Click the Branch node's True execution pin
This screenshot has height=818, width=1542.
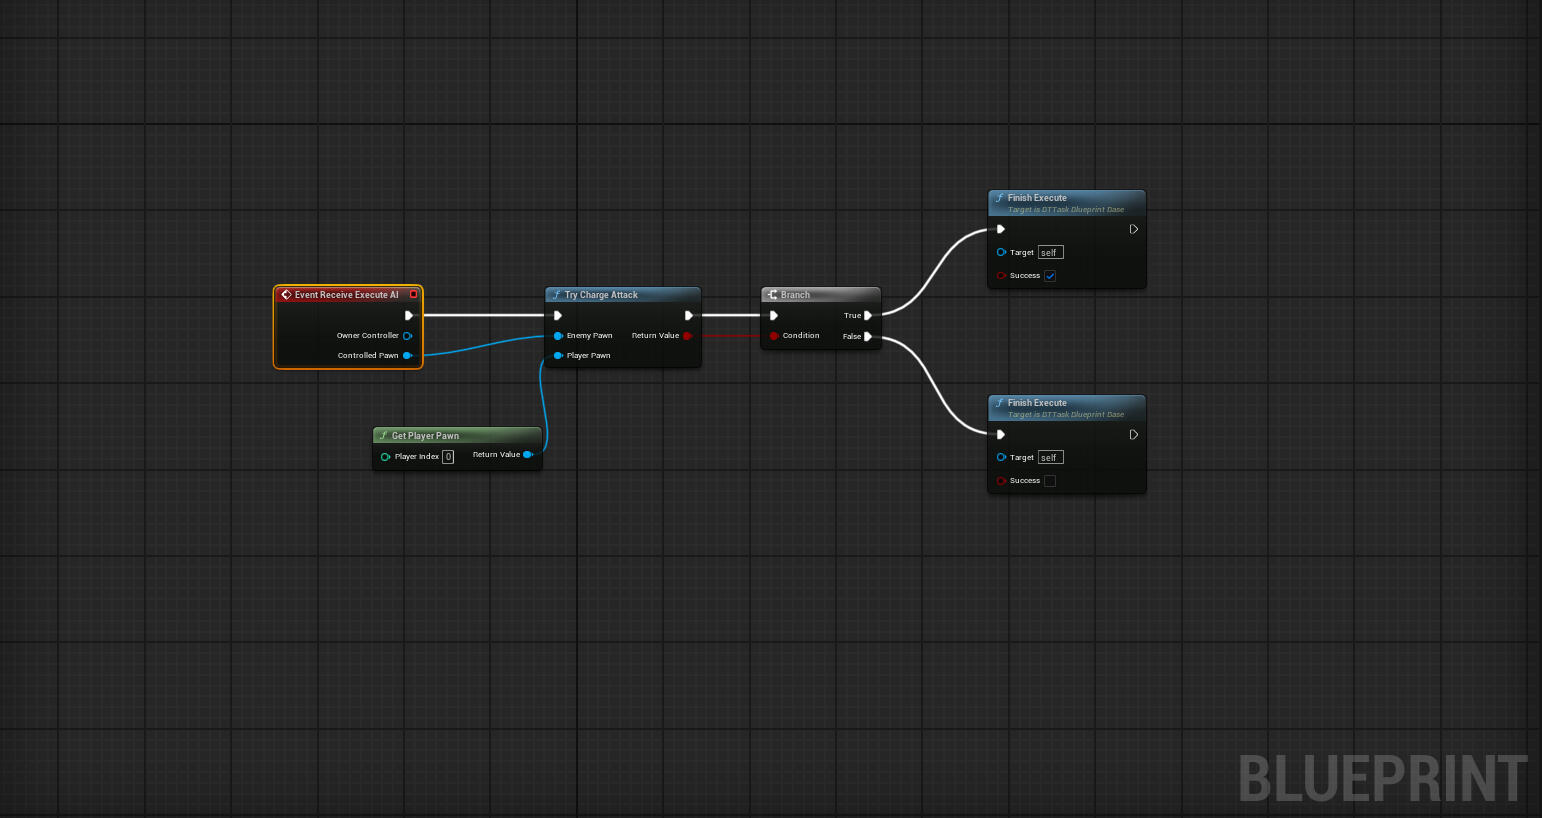tap(868, 315)
